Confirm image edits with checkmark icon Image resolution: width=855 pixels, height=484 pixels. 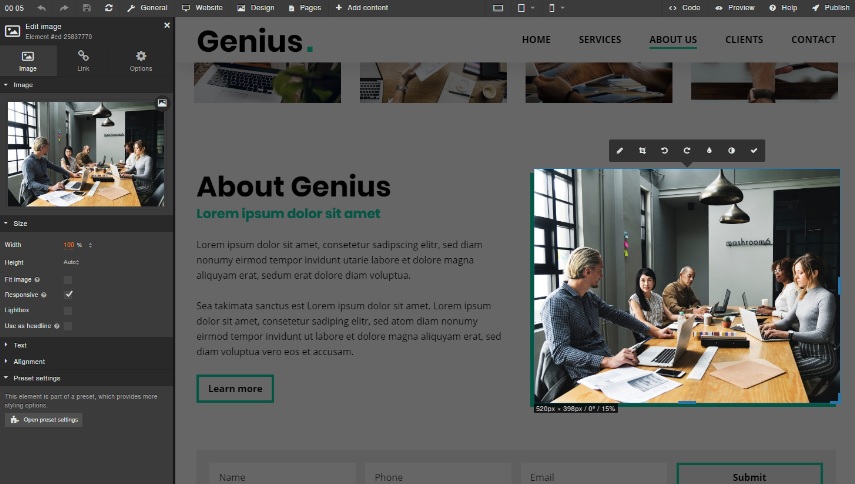click(x=754, y=150)
